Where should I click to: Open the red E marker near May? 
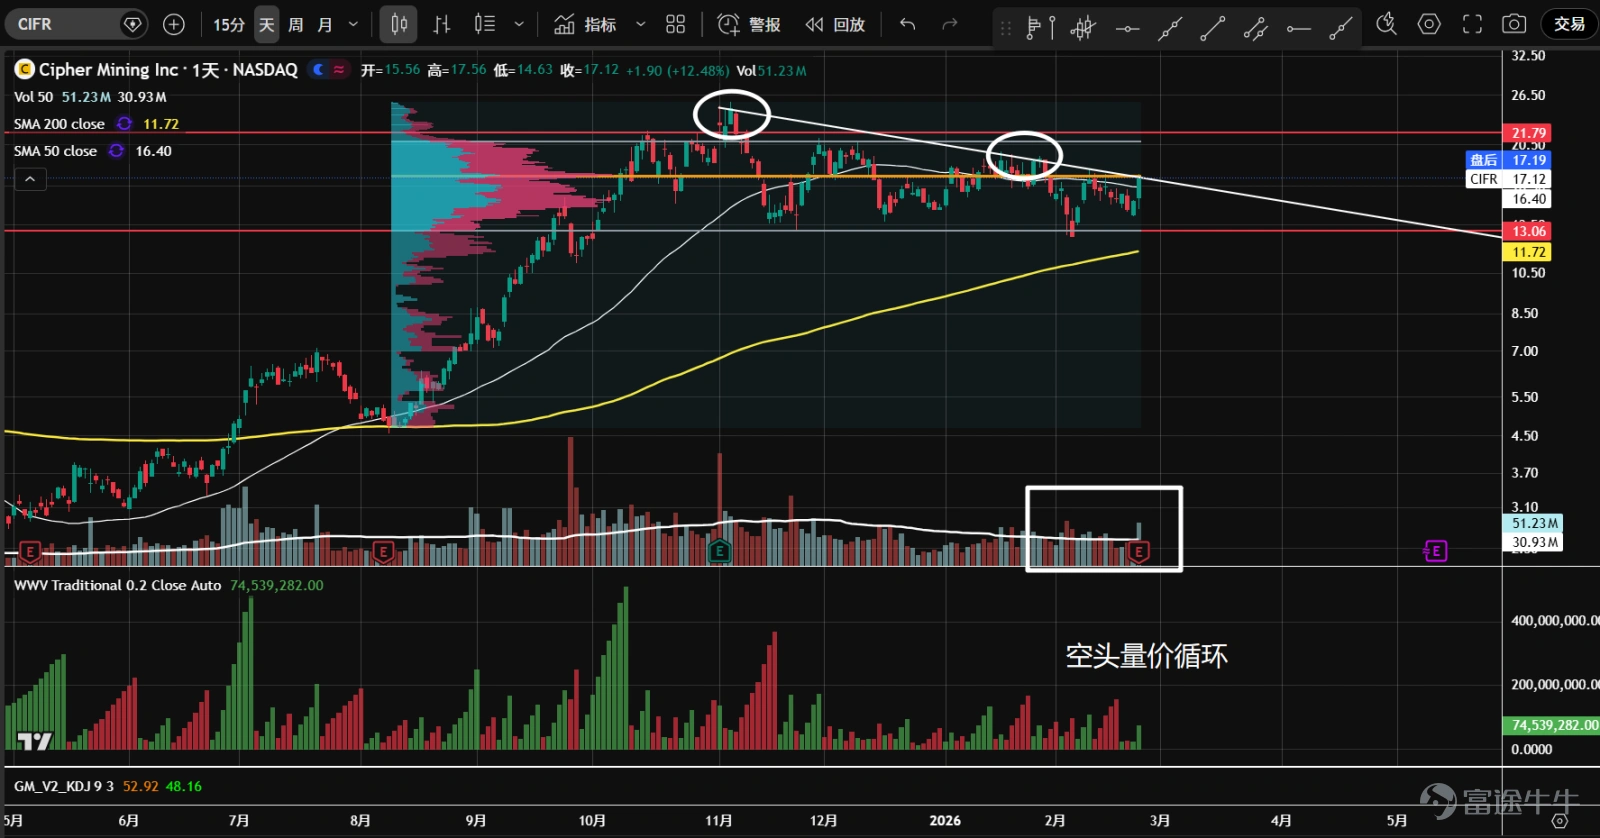coord(29,551)
